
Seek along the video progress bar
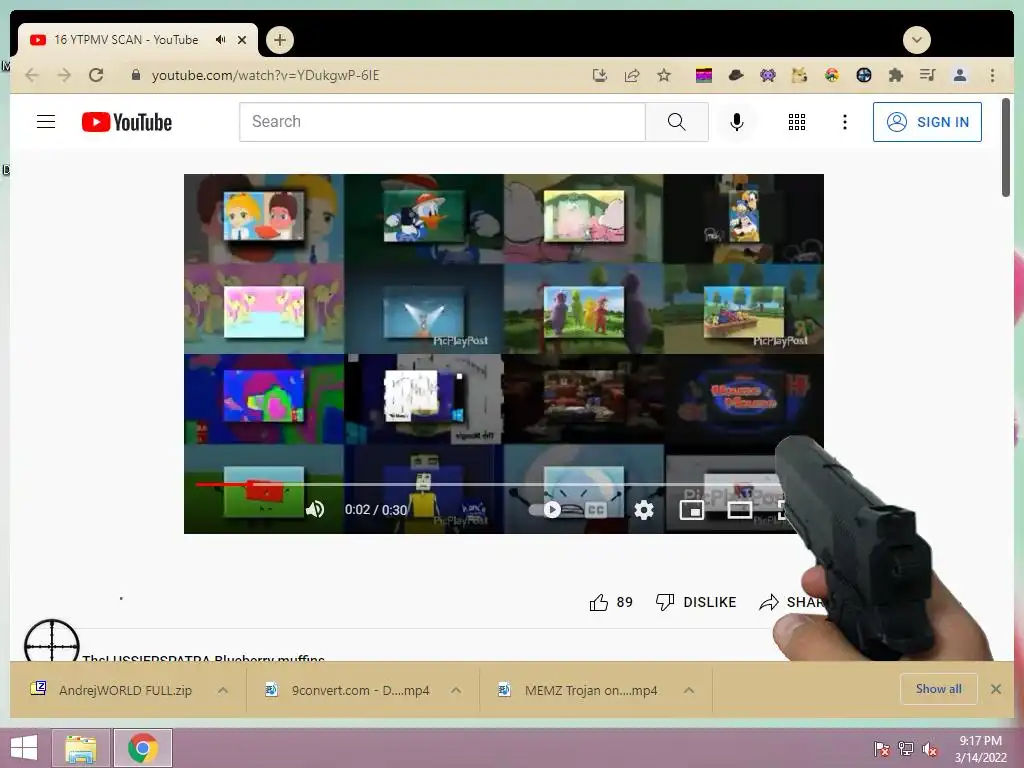tap(487, 485)
